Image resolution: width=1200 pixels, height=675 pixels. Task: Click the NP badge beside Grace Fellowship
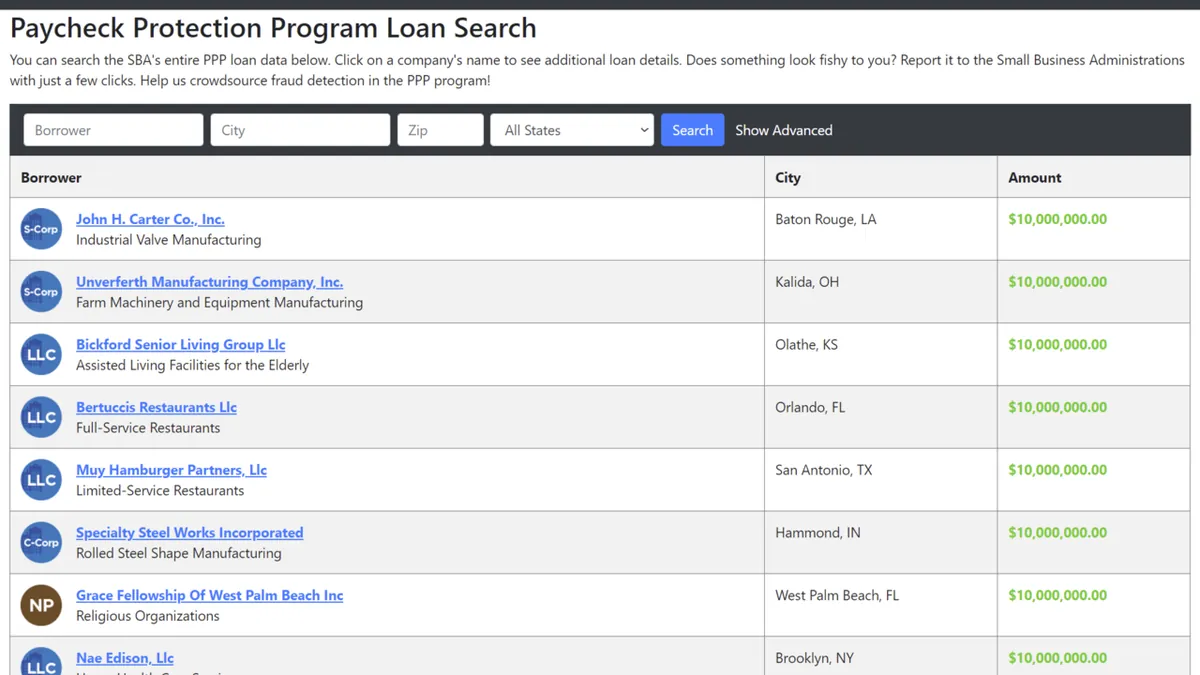click(x=41, y=605)
